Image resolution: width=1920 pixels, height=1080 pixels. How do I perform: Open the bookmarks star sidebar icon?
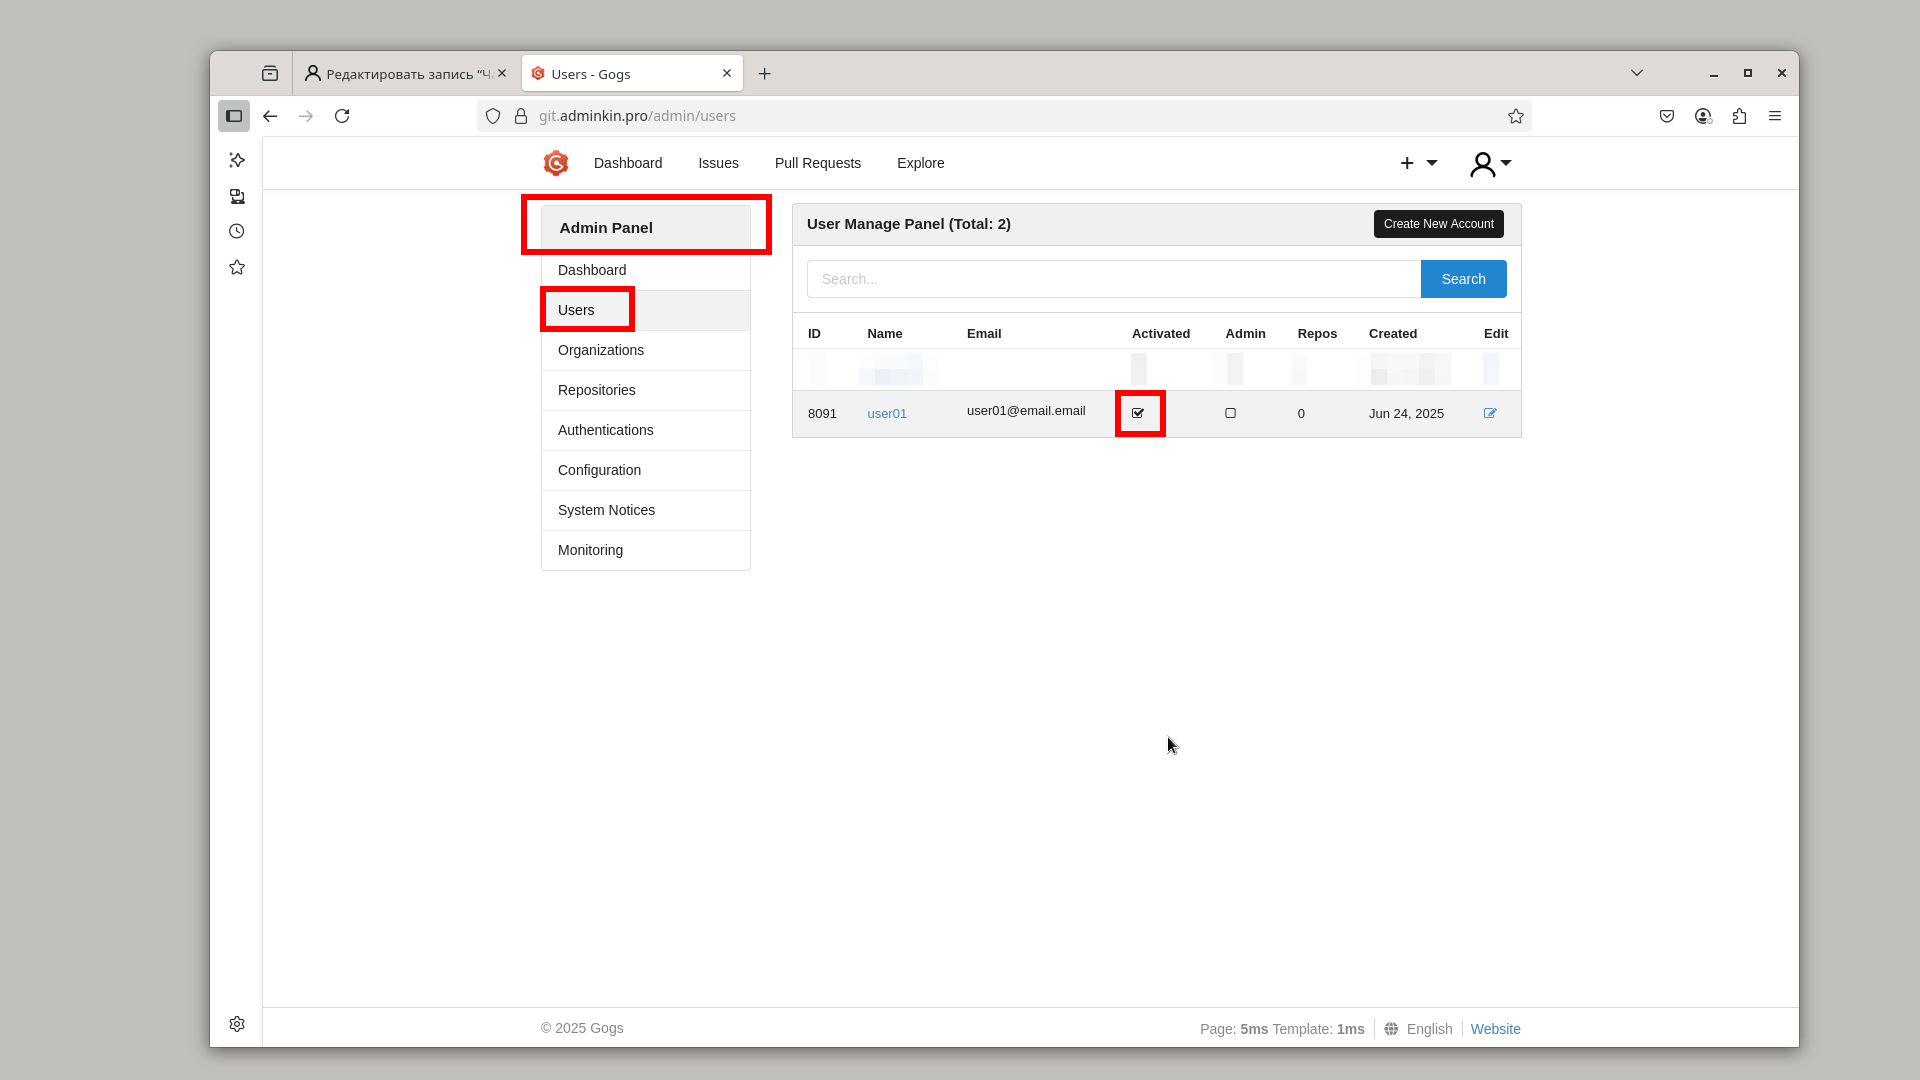coord(237,267)
